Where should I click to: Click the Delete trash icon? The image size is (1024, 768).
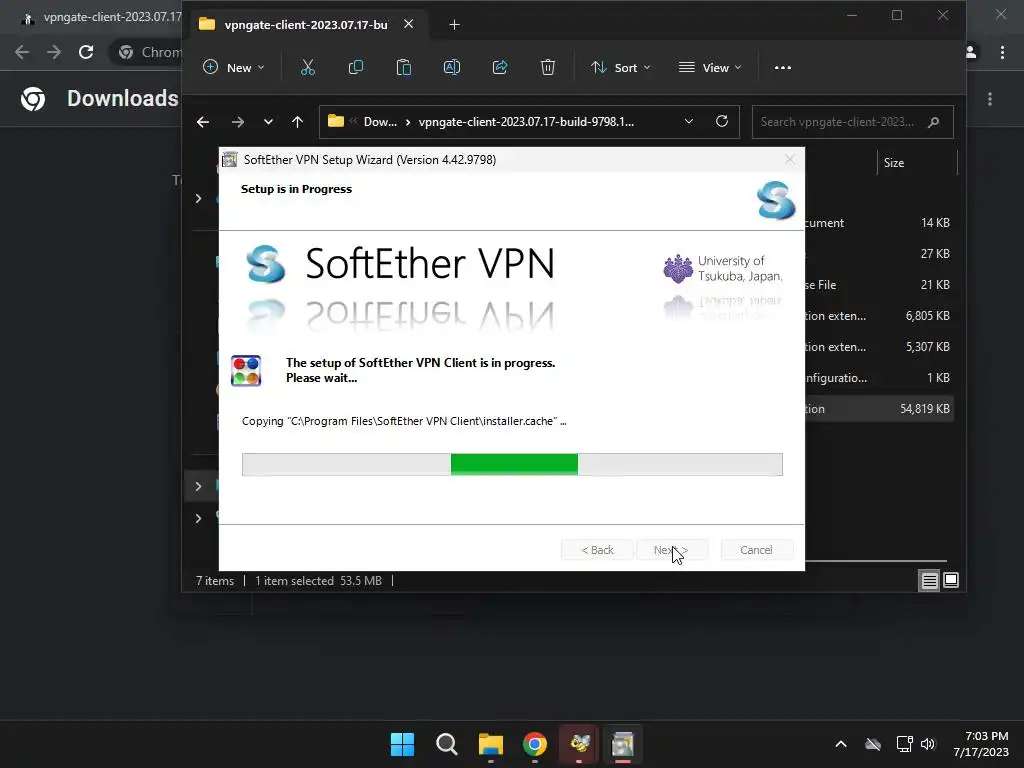(547, 67)
